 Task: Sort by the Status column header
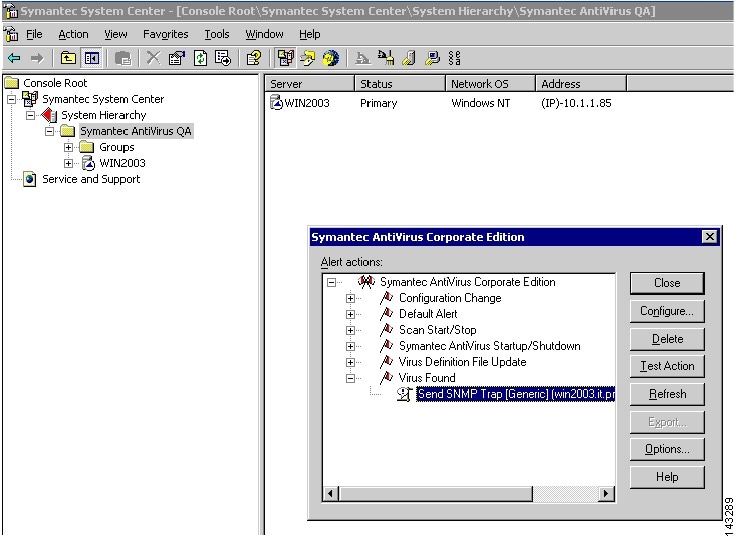tap(400, 84)
